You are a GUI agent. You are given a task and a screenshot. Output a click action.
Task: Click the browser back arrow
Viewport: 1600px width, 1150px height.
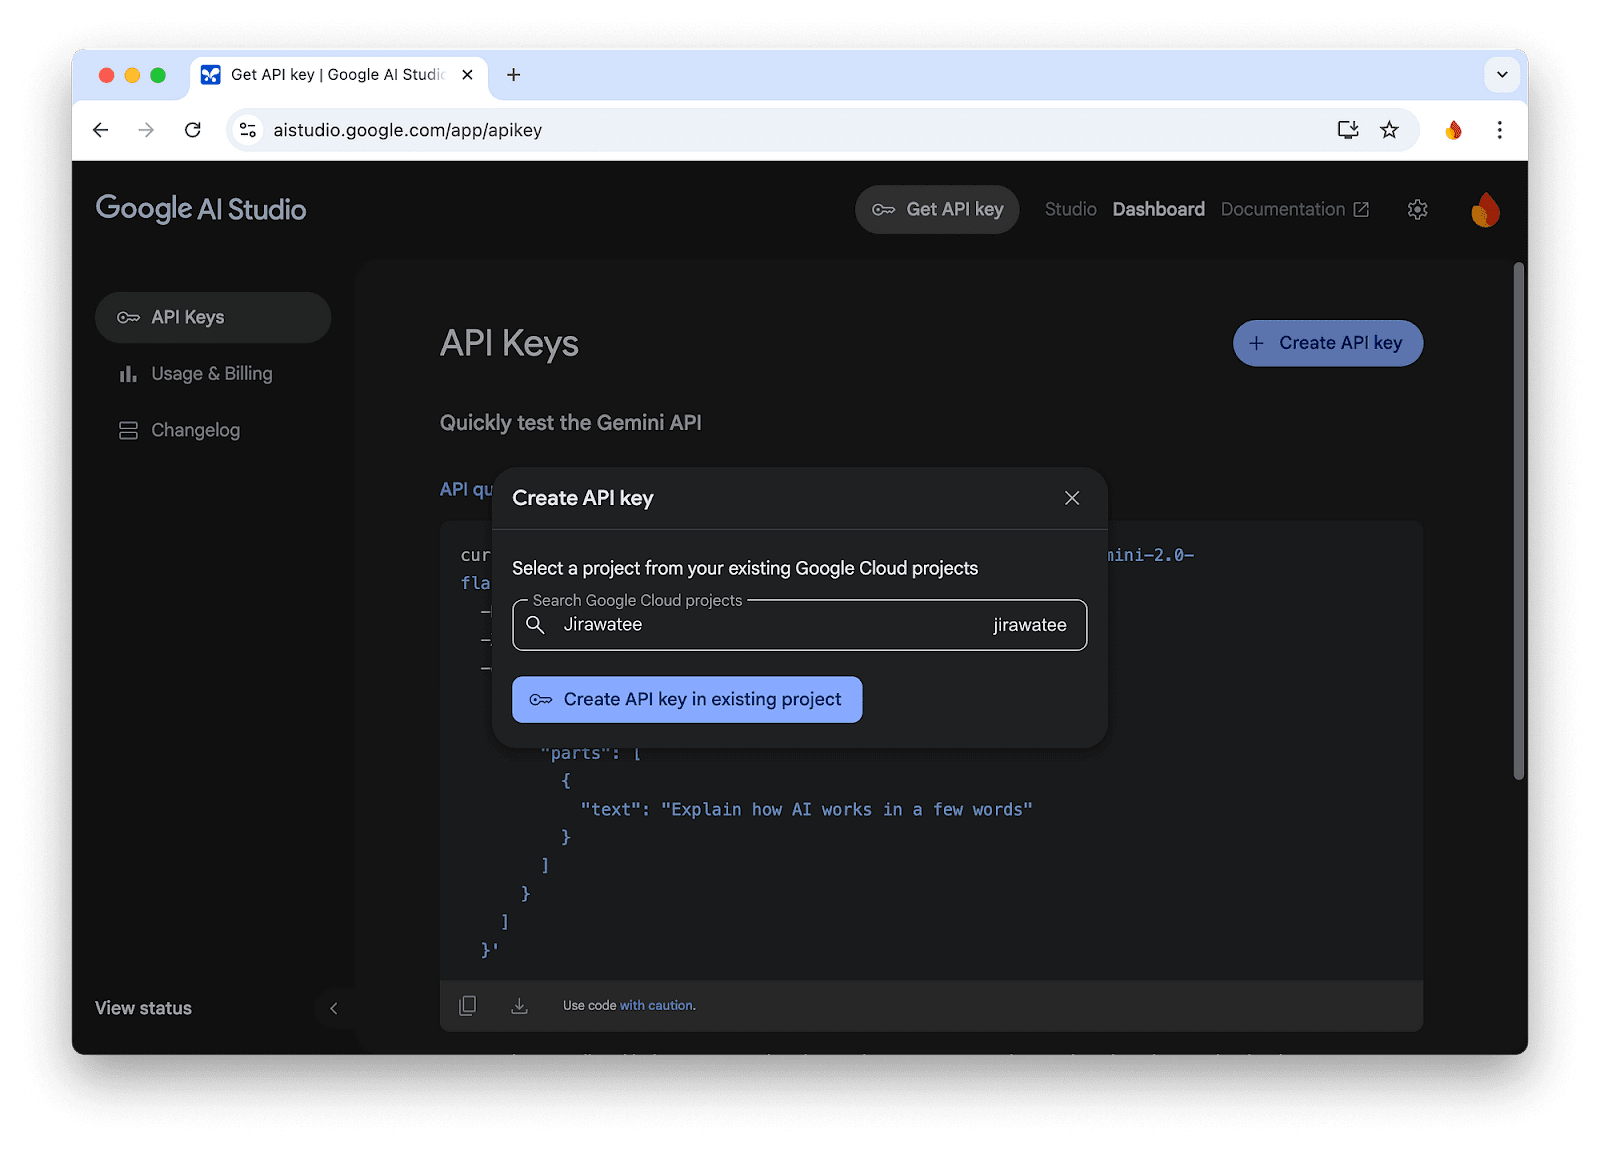click(x=100, y=130)
